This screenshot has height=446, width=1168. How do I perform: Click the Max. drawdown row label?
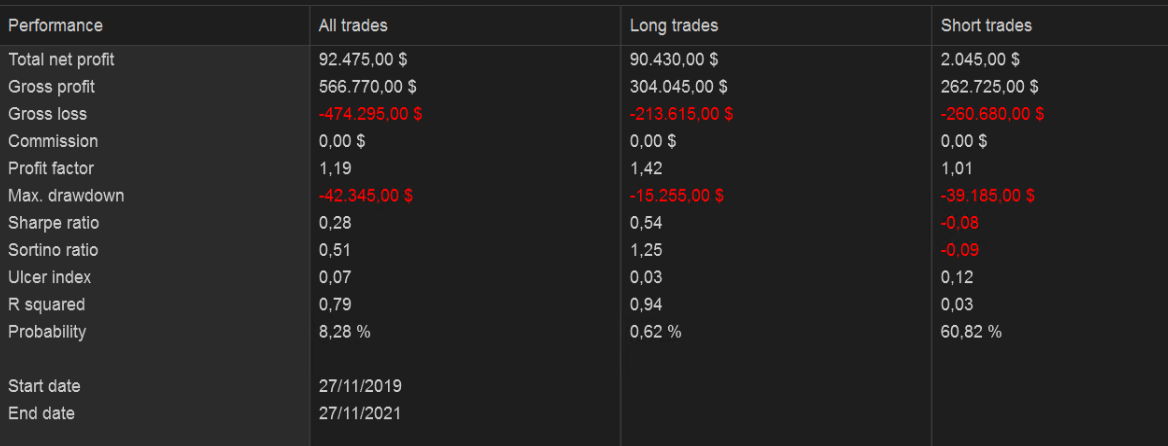coord(66,196)
